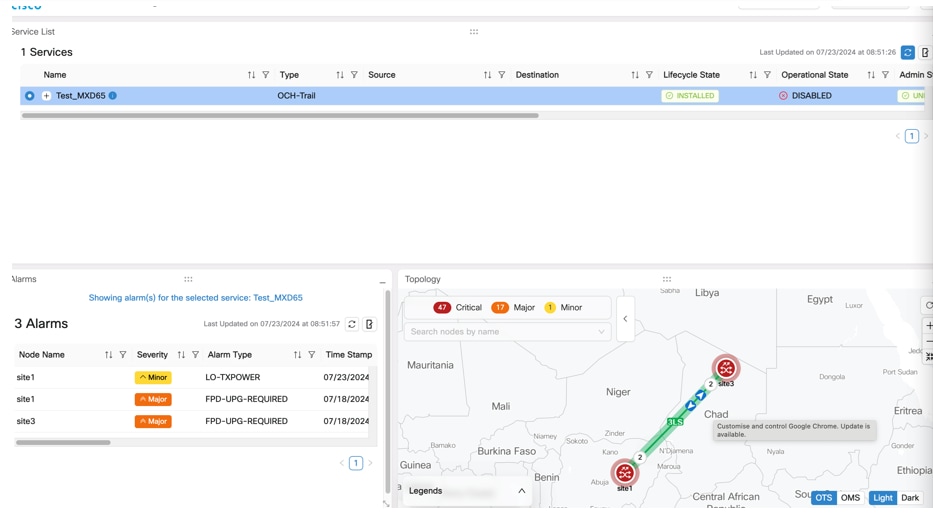
Task: Go to next alarms page
Action: 370,463
